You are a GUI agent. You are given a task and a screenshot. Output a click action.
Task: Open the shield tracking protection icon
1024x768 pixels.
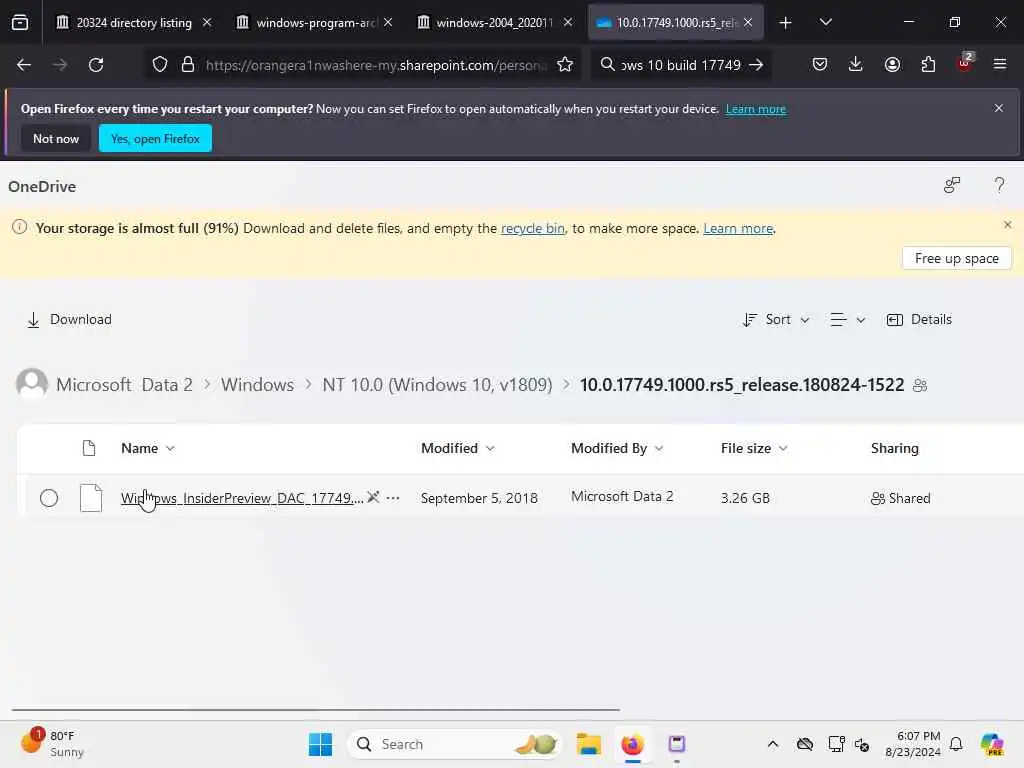(x=160, y=65)
